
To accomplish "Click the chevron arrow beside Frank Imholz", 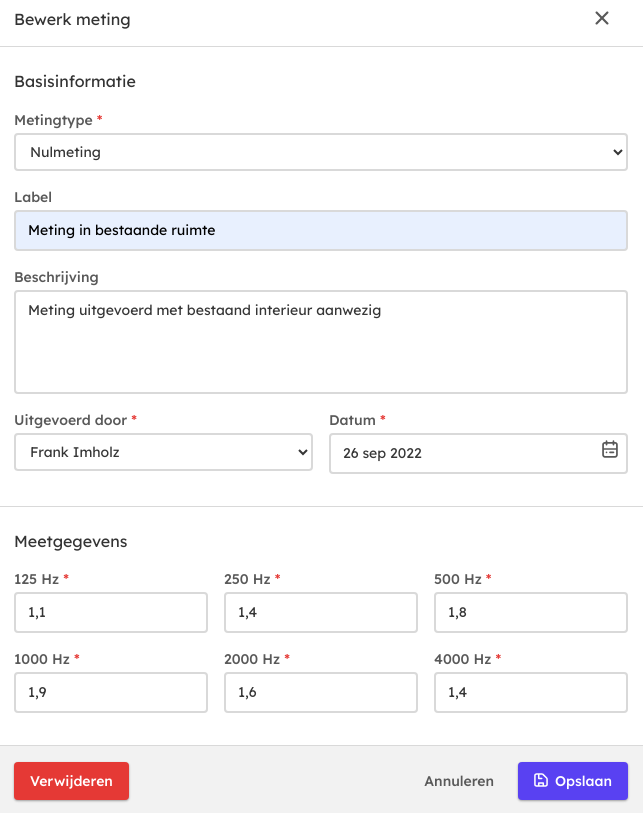I will (304, 452).
